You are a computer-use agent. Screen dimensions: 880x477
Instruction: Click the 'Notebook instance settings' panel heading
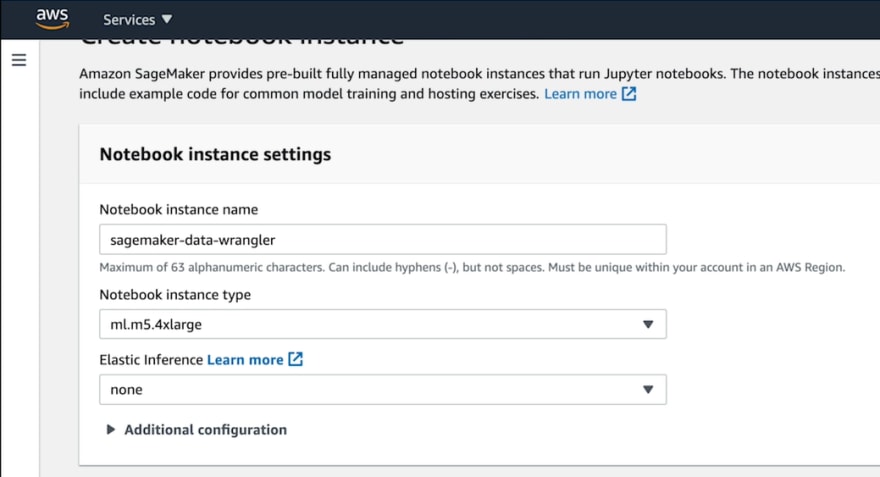215,154
